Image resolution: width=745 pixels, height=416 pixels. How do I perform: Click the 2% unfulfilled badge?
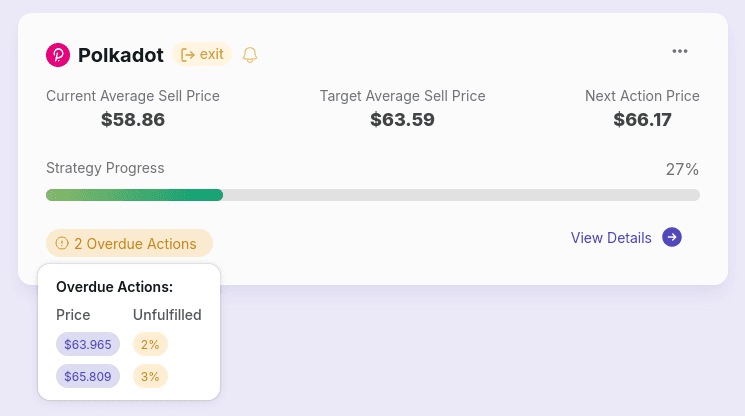pyautogui.click(x=150, y=344)
